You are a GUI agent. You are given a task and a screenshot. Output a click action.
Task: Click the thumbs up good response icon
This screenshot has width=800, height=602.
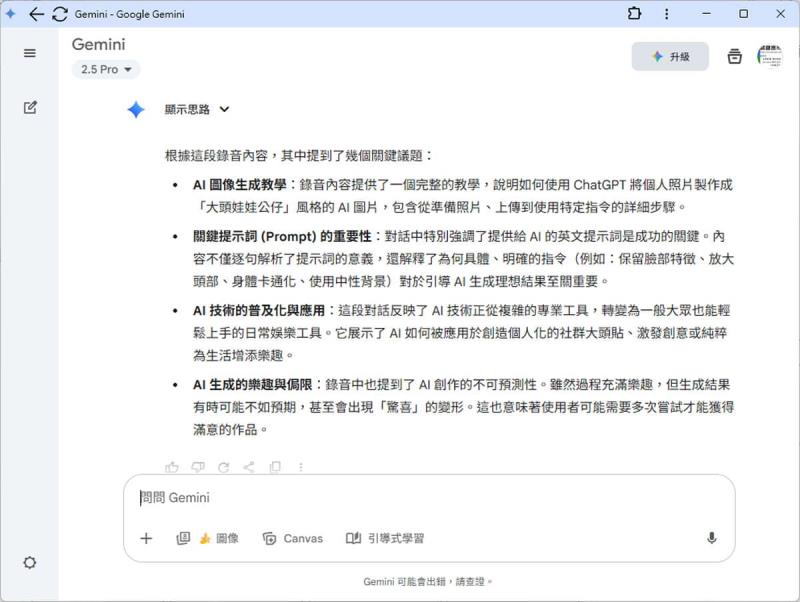pyautogui.click(x=171, y=467)
